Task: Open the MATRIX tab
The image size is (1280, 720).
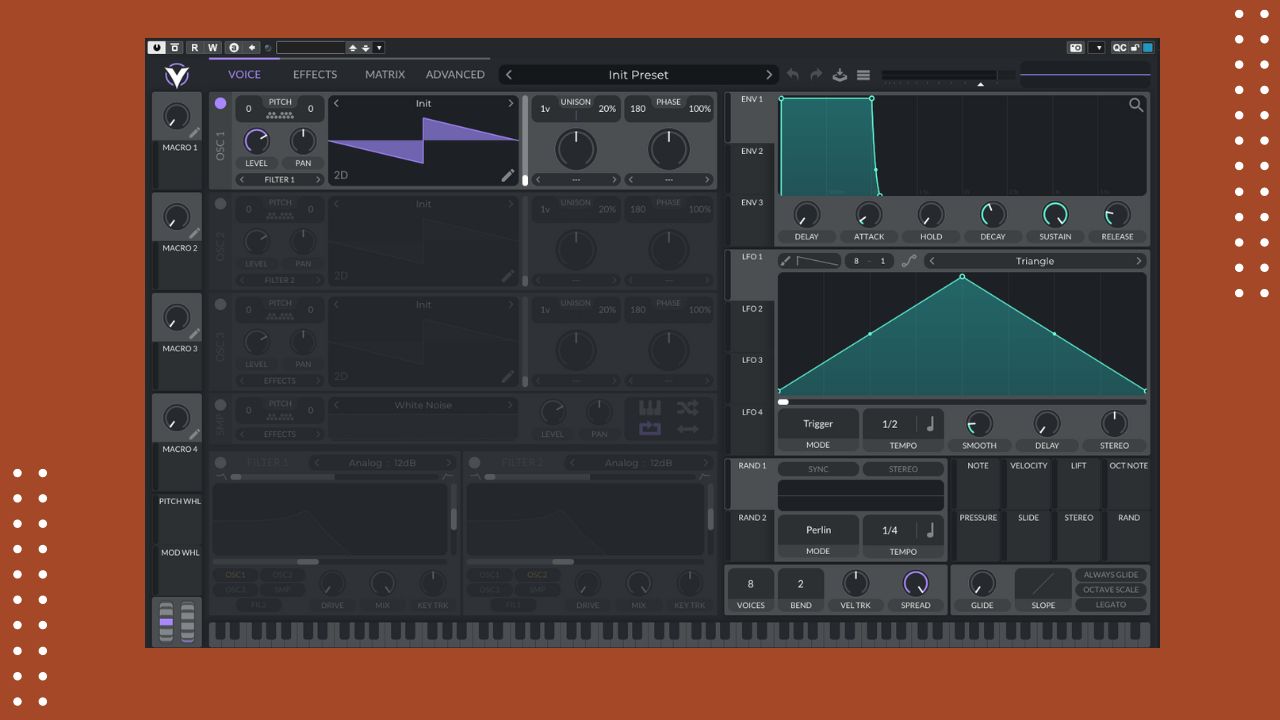Action: [383, 74]
